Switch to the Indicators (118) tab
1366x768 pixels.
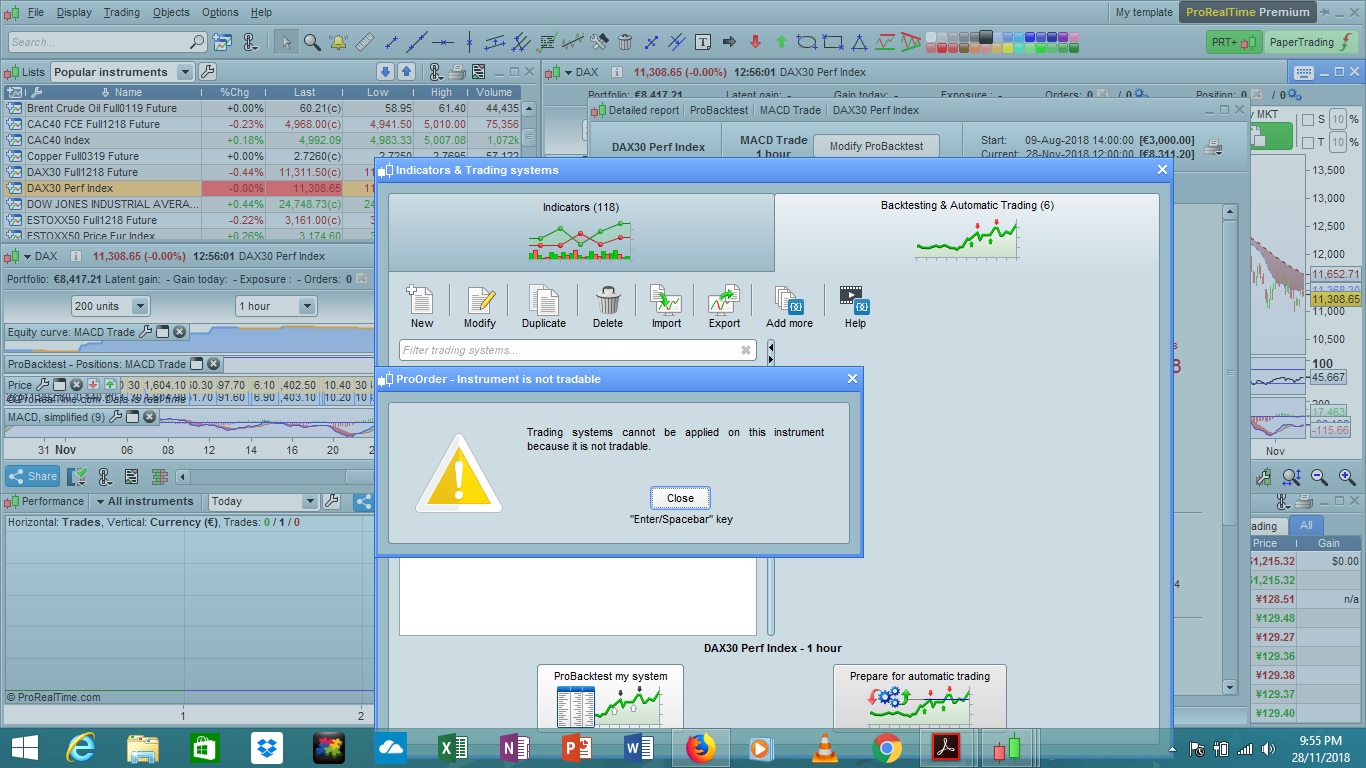click(581, 232)
